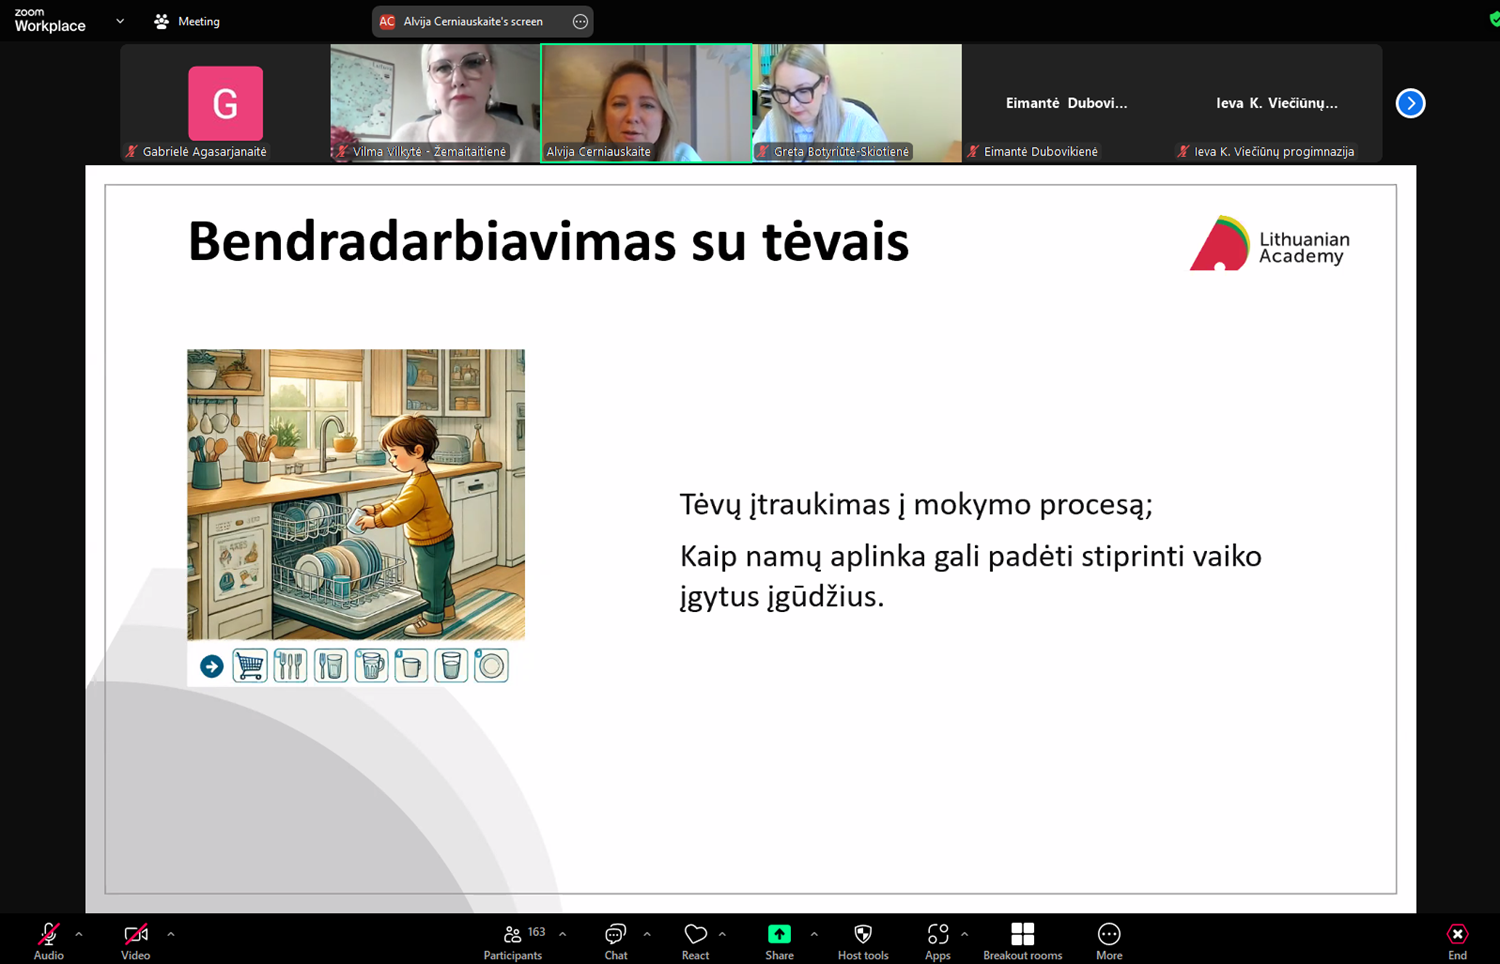1500x964 pixels.
Task: Click the mug icon in slide strip
Action: [x=371, y=666]
